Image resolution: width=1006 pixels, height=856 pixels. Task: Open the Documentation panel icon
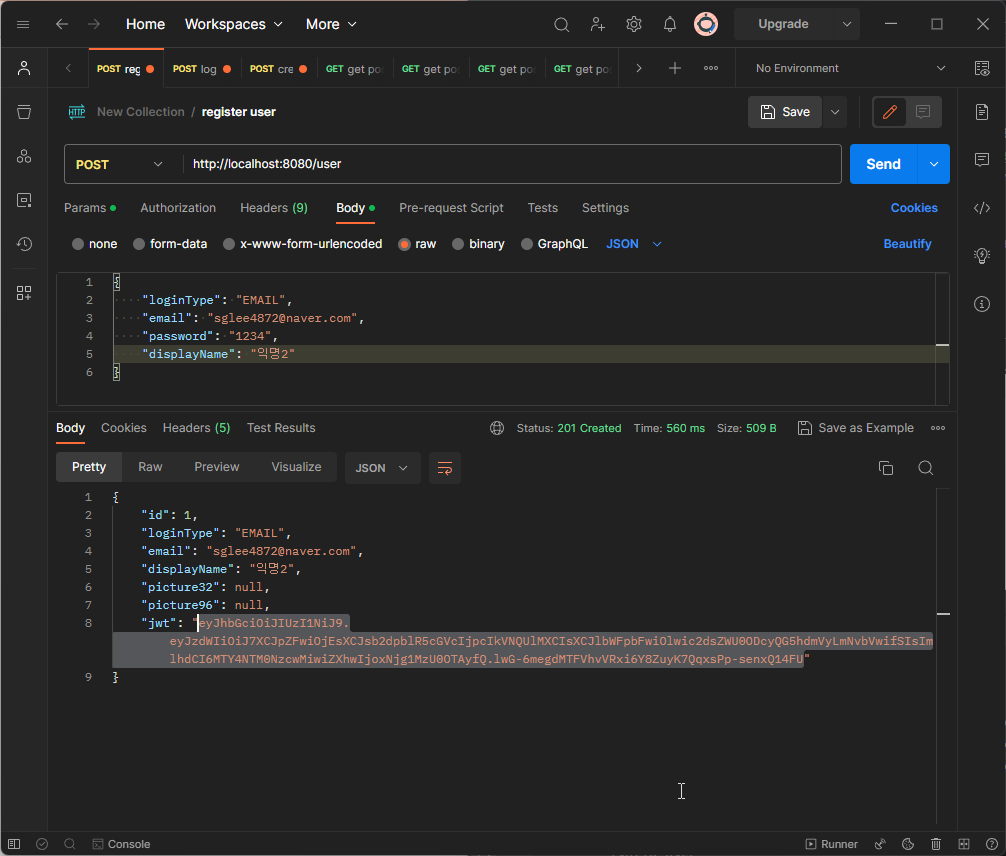[x=982, y=112]
